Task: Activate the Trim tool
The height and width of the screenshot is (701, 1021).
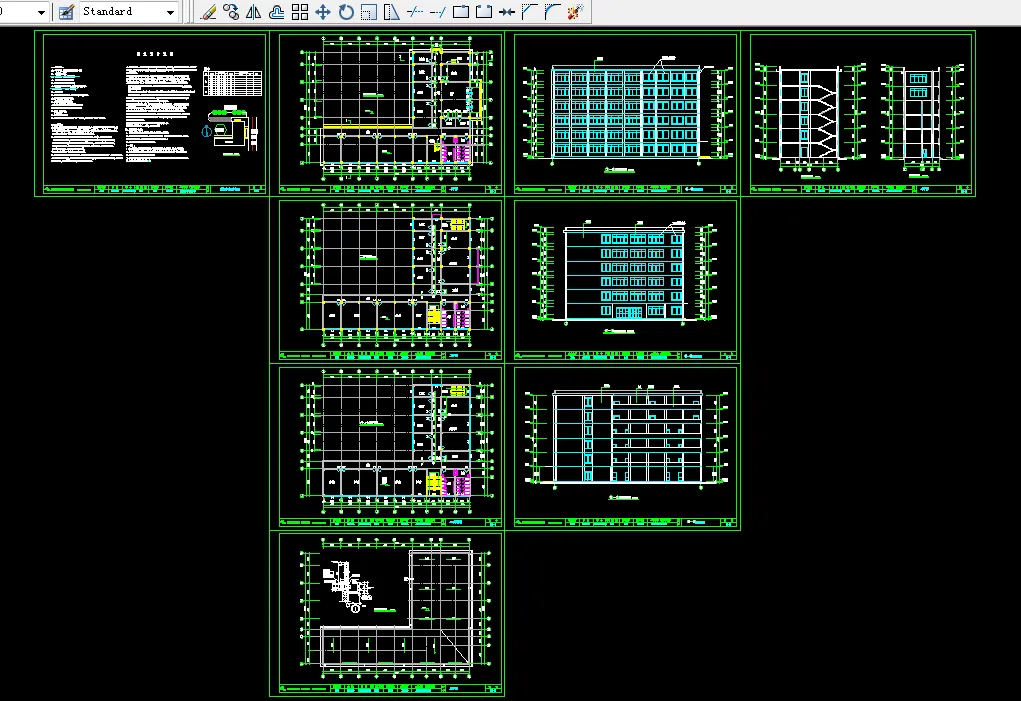Action: (415, 12)
